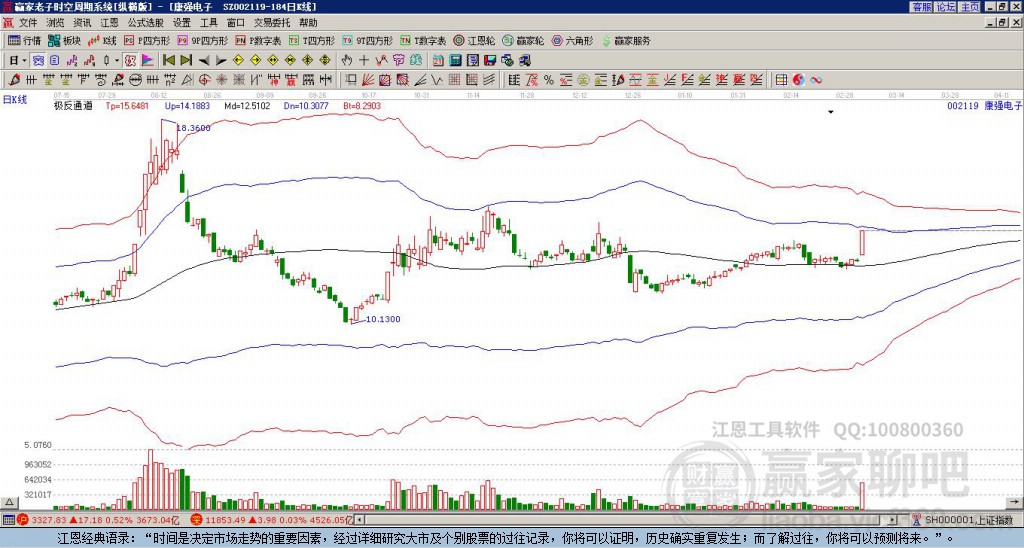Jump to last bar icon
1024x548 pixels.
[186, 61]
